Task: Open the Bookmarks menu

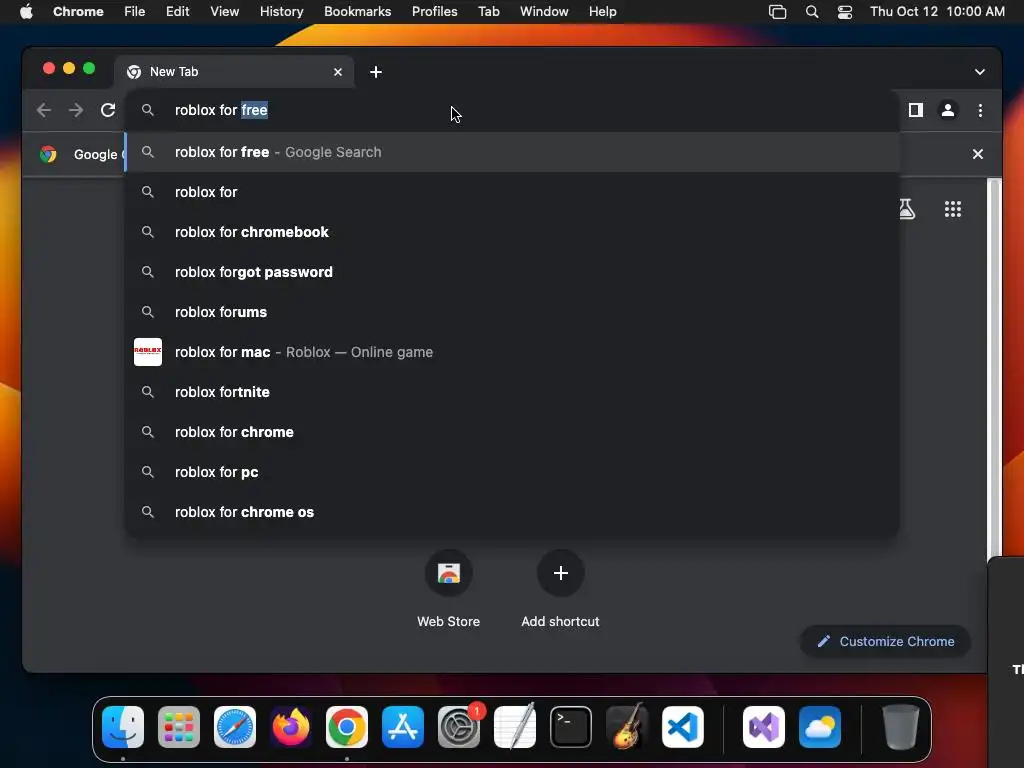Action: click(357, 12)
